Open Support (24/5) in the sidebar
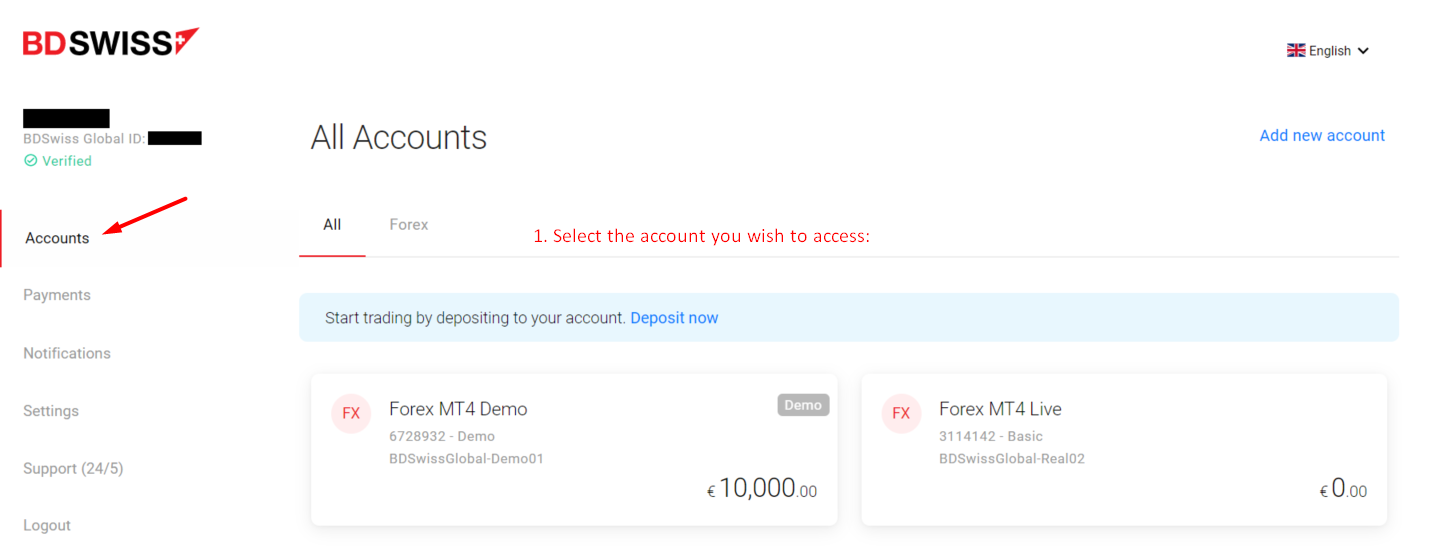Viewport: 1434px width, 551px height. [x=73, y=468]
